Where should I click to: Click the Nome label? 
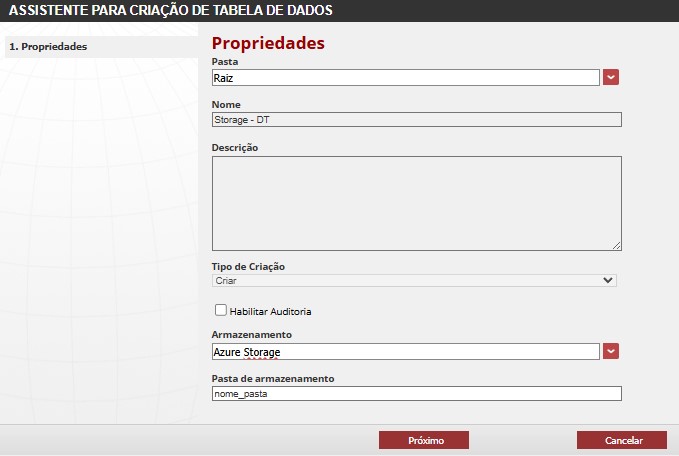(x=226, y=105)
